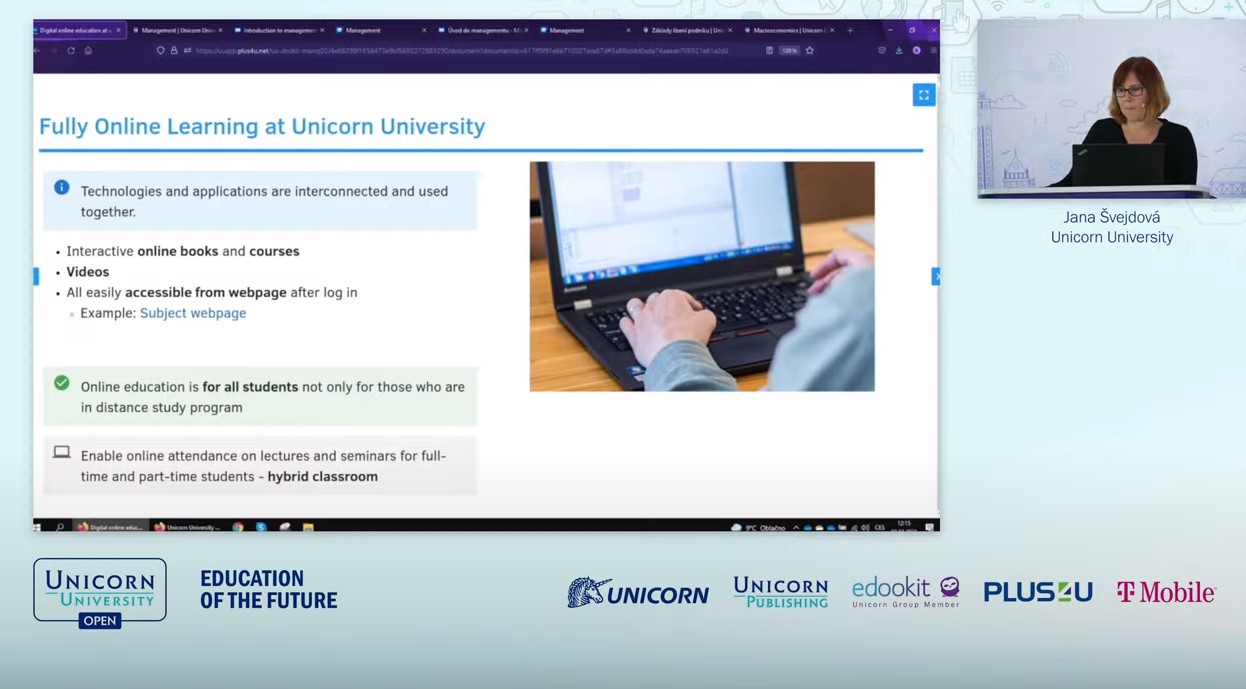The image size is (1246, 689).
Task: Open the Windows Start menu
Action: coord(38,526)
